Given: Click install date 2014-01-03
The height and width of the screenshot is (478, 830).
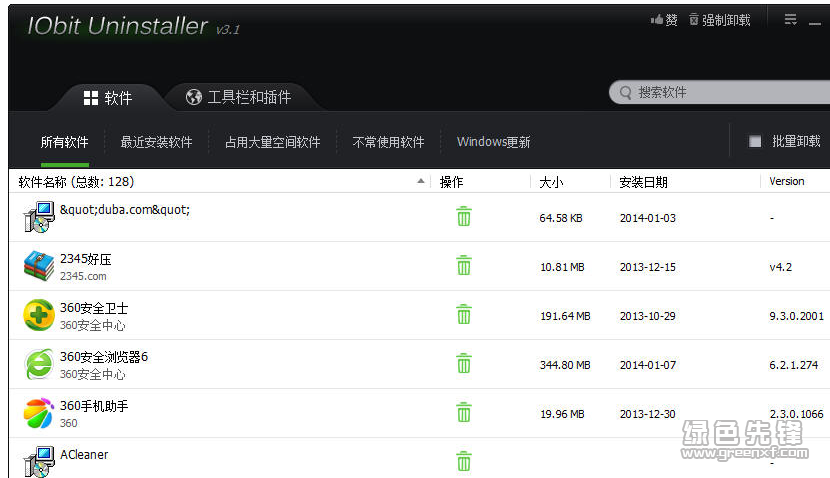Looking at the screenshot, I should [648, 218].
